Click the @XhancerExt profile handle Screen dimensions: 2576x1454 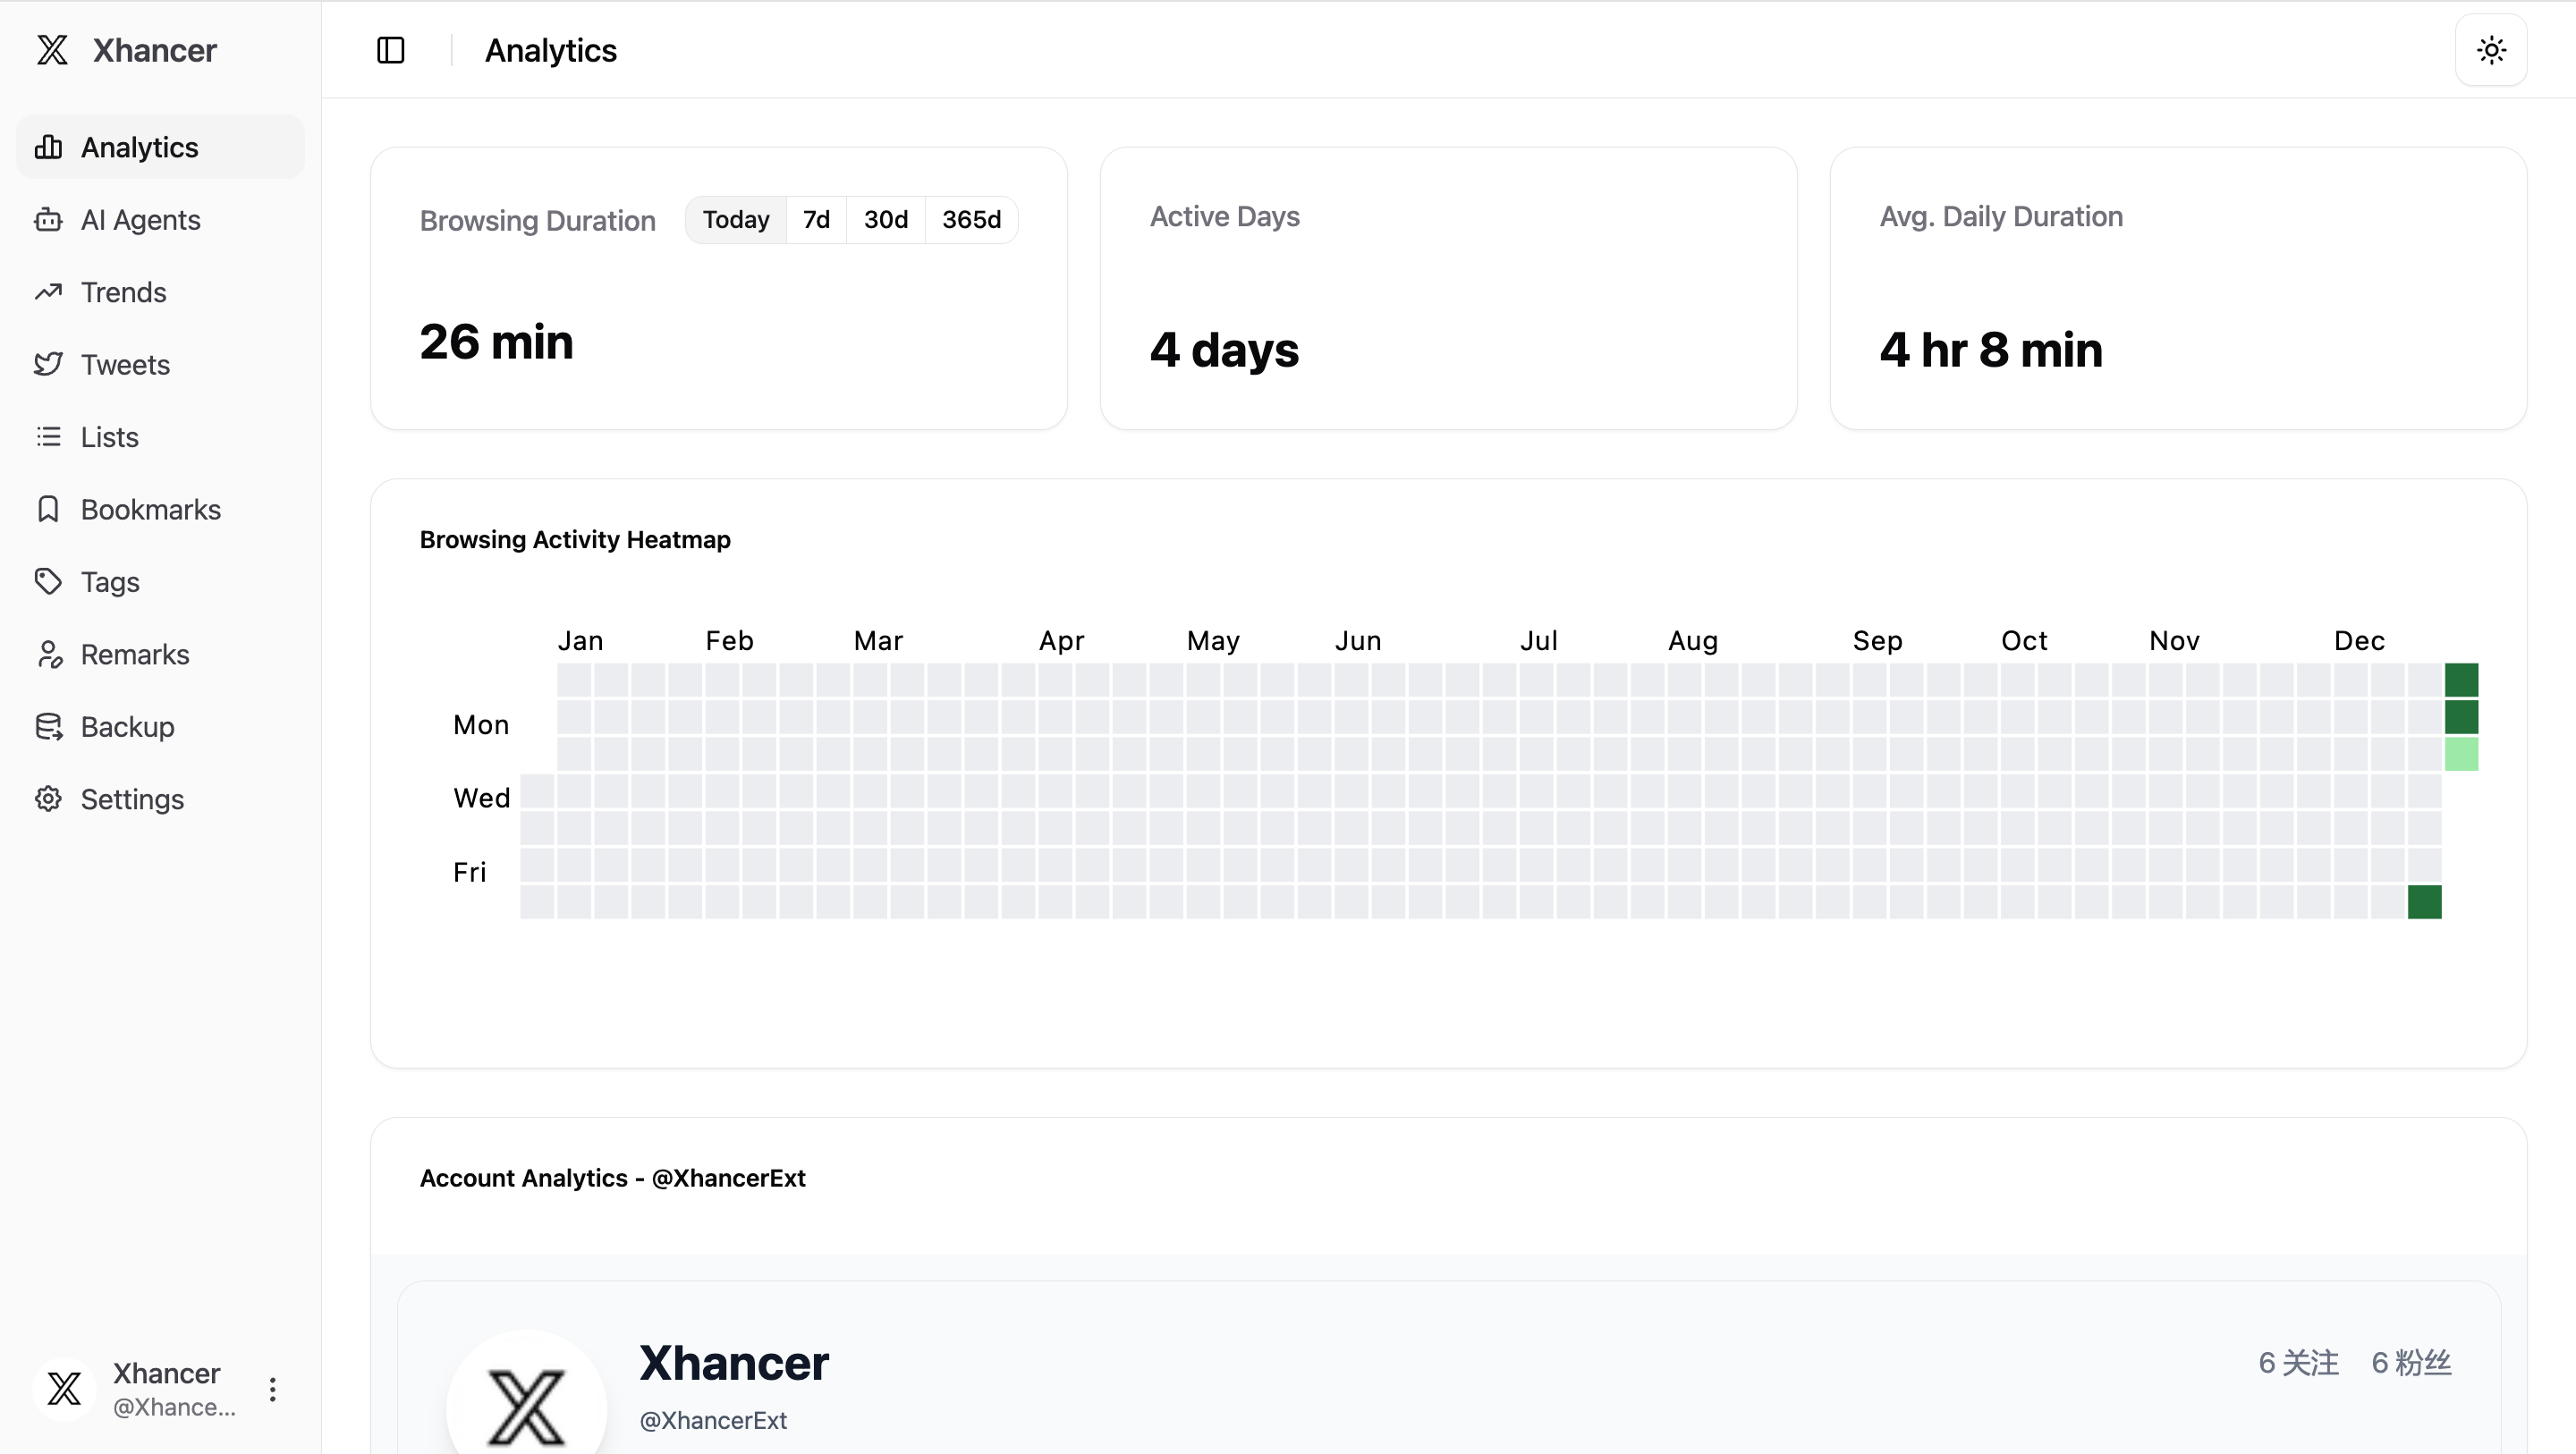[713, 1420]
